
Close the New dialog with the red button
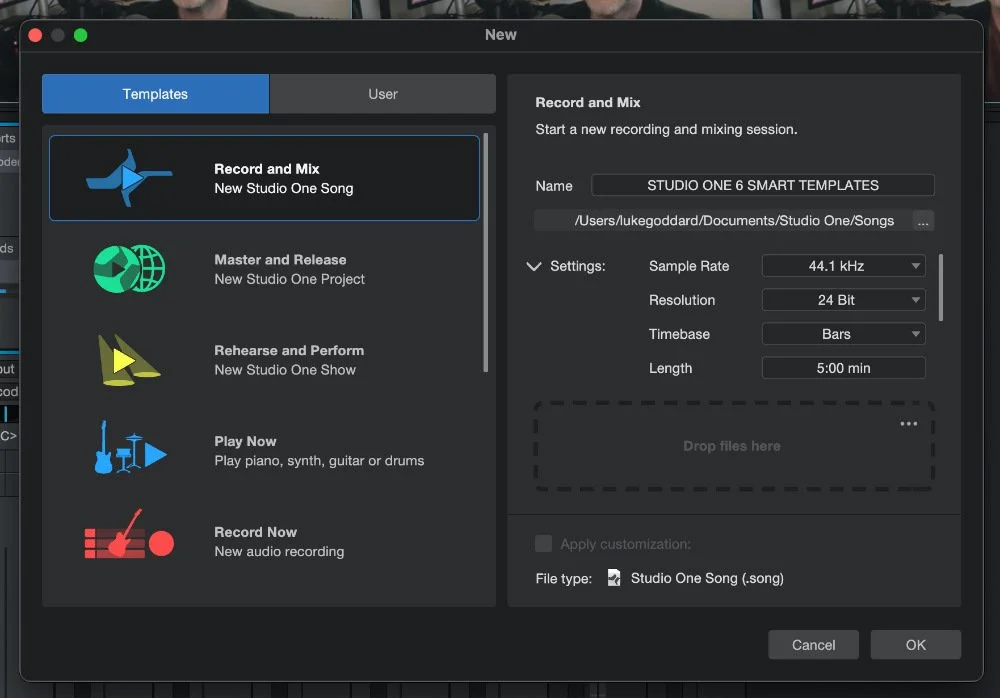coord(36,35)
